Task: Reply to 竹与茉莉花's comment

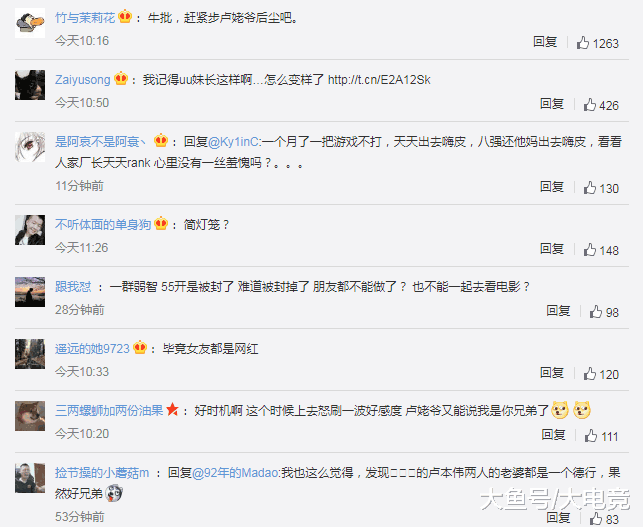Action: tap(545, 42)
